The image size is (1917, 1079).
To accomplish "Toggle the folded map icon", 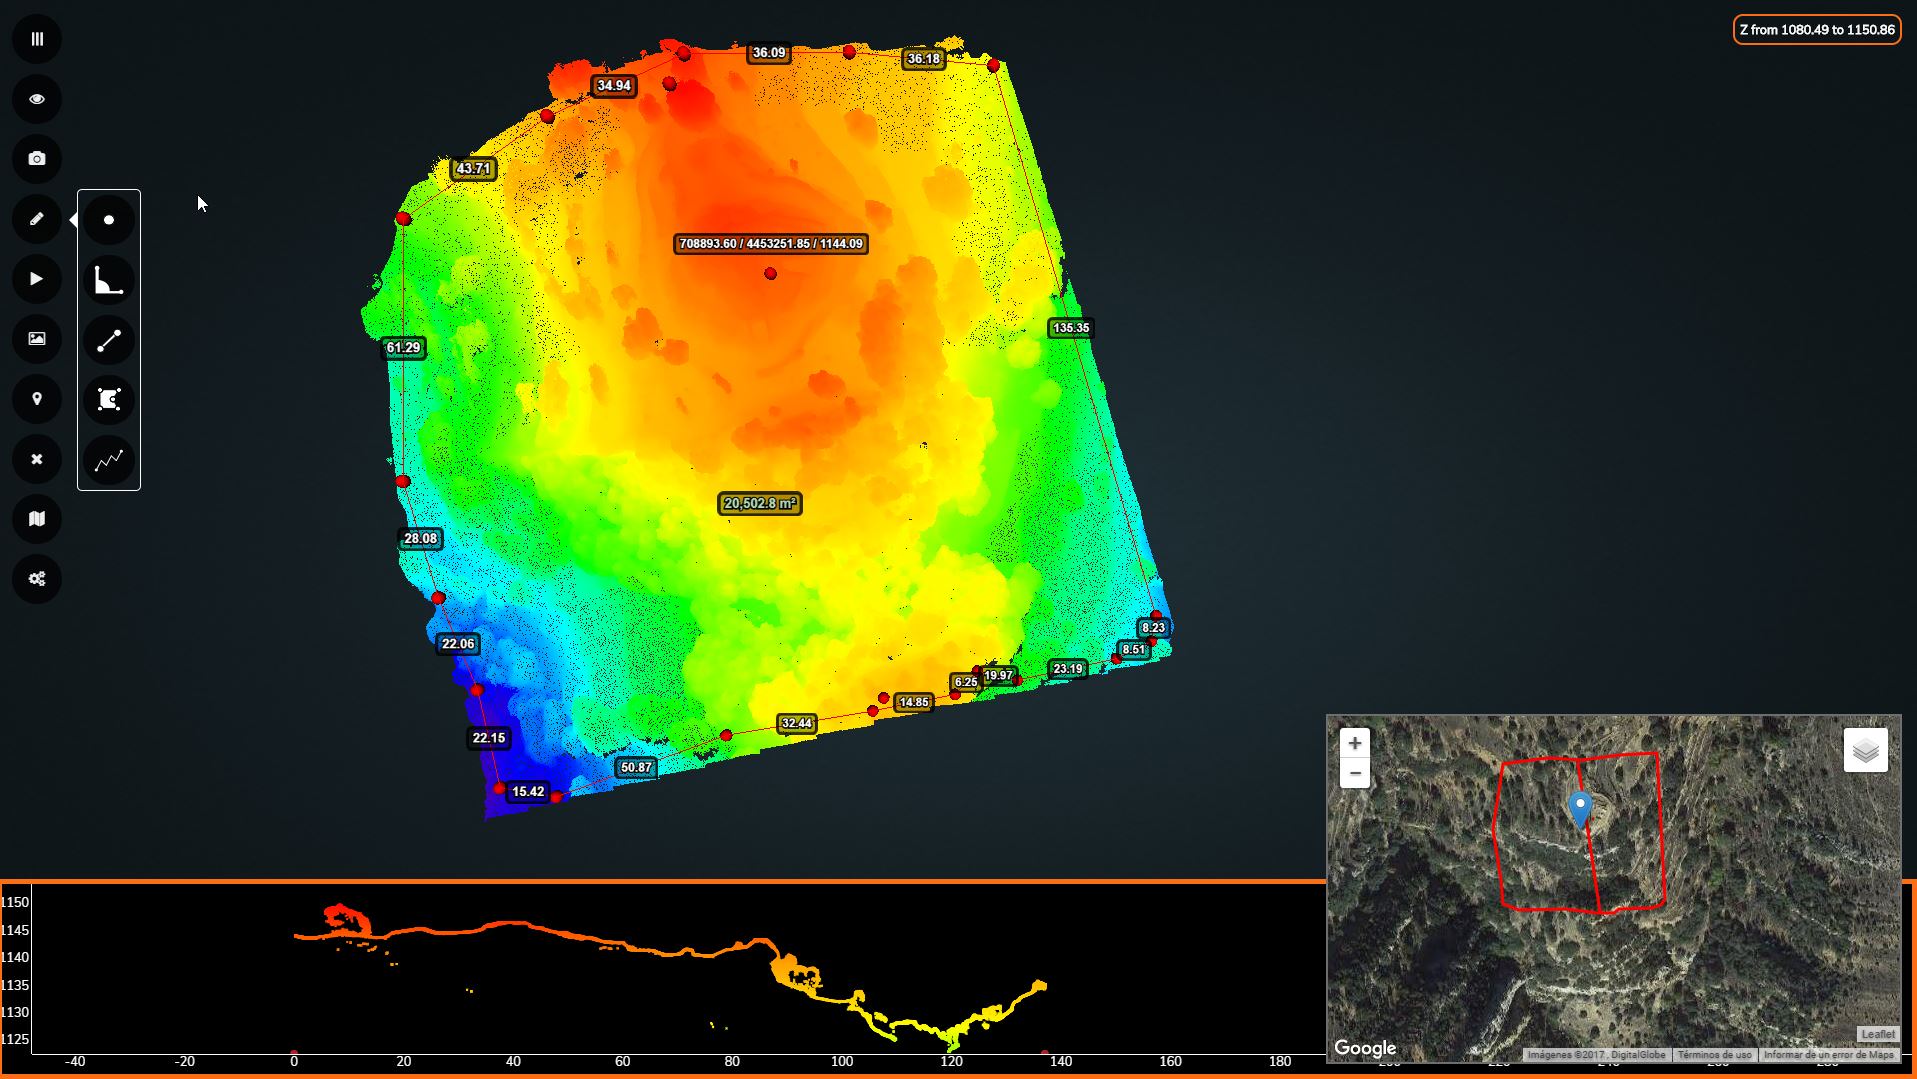I will click(37, 519).
